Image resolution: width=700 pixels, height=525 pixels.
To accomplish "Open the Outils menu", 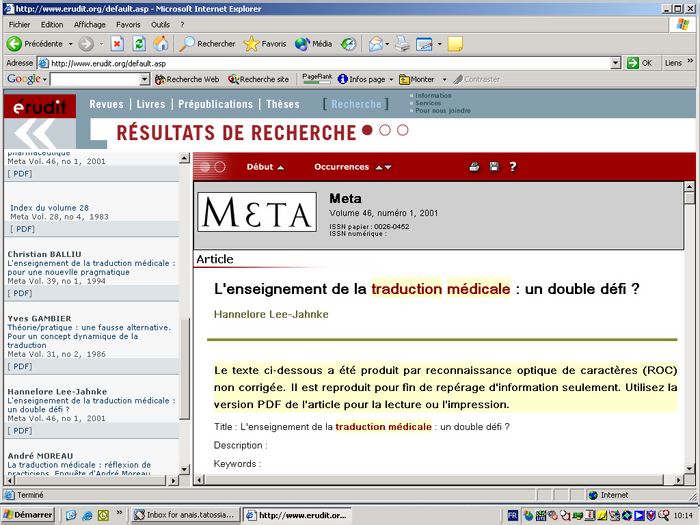I will tap(160, 25).
